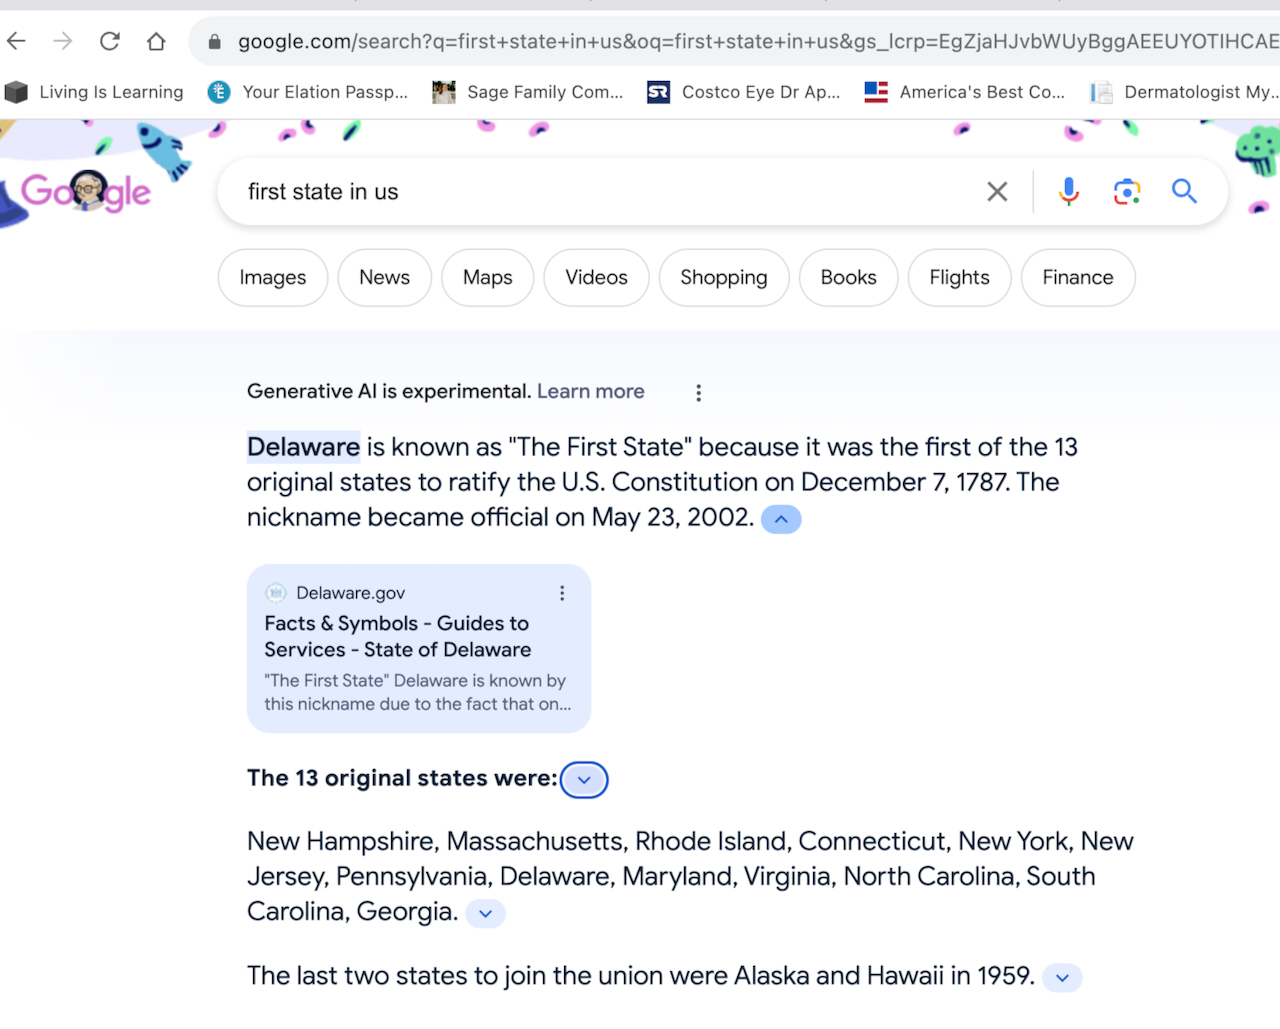Image resolution: width=1280 pixels, height=1029 pixels.
Task: Expand the original states list details
Action: [486, 913]
